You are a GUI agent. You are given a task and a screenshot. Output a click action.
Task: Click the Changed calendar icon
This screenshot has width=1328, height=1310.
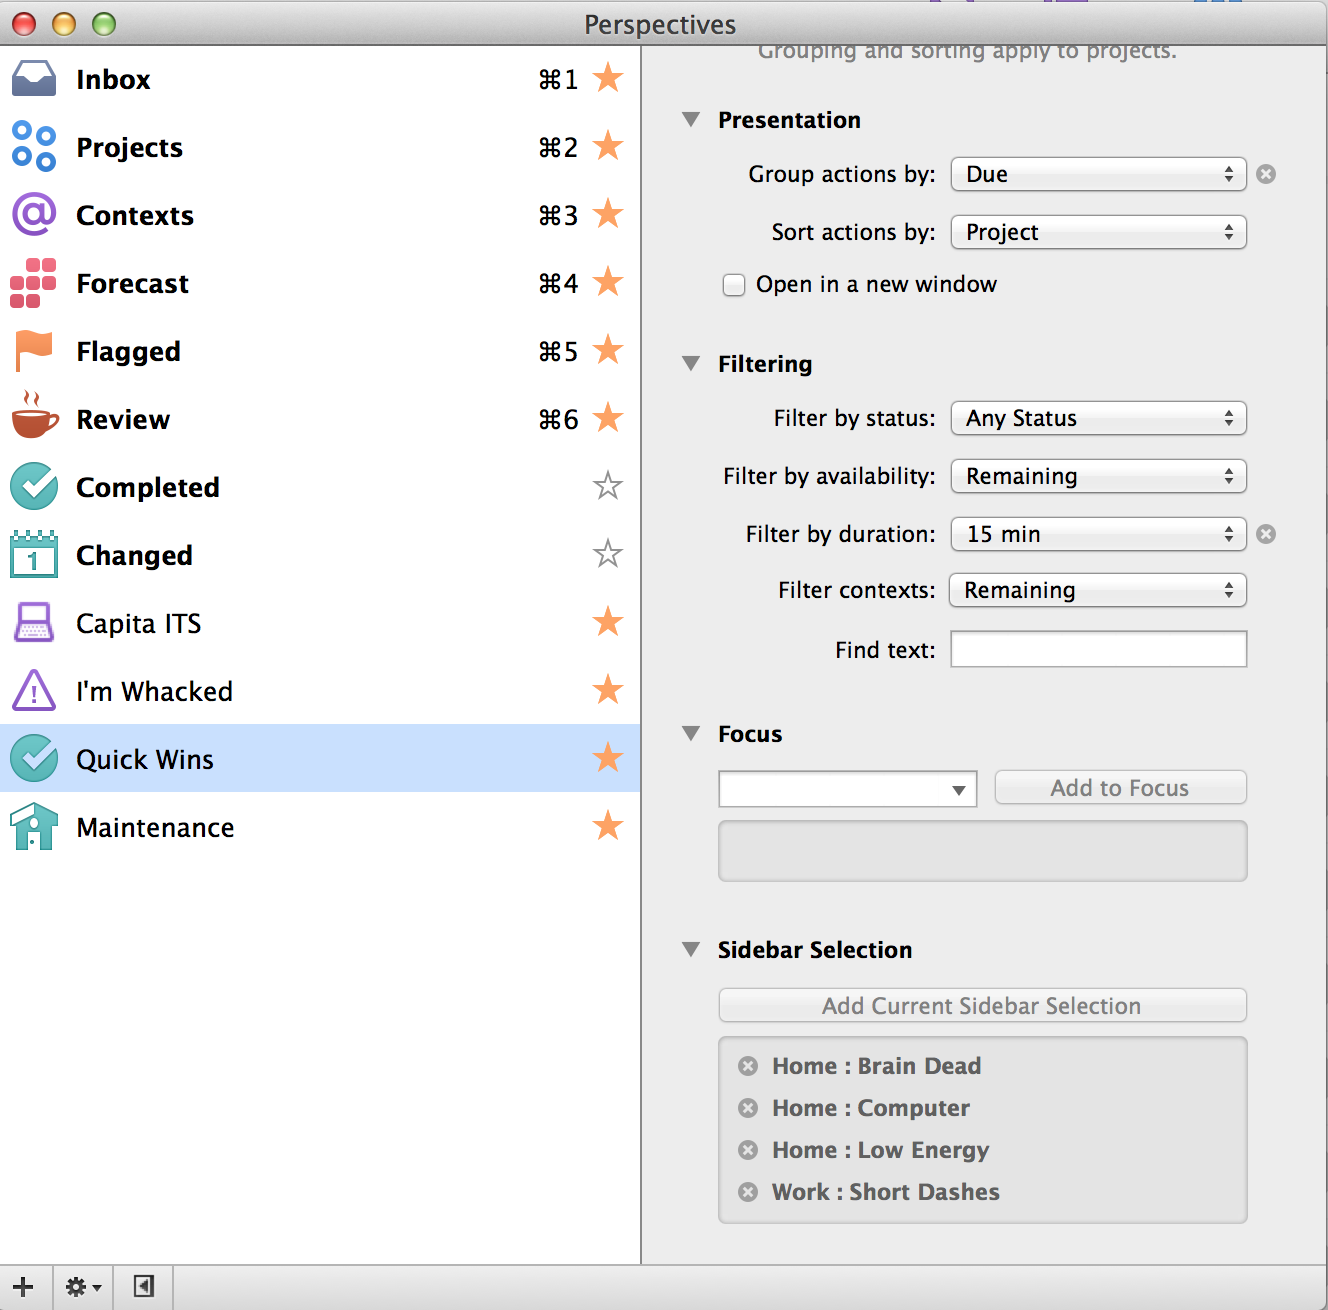click(34, 554)
